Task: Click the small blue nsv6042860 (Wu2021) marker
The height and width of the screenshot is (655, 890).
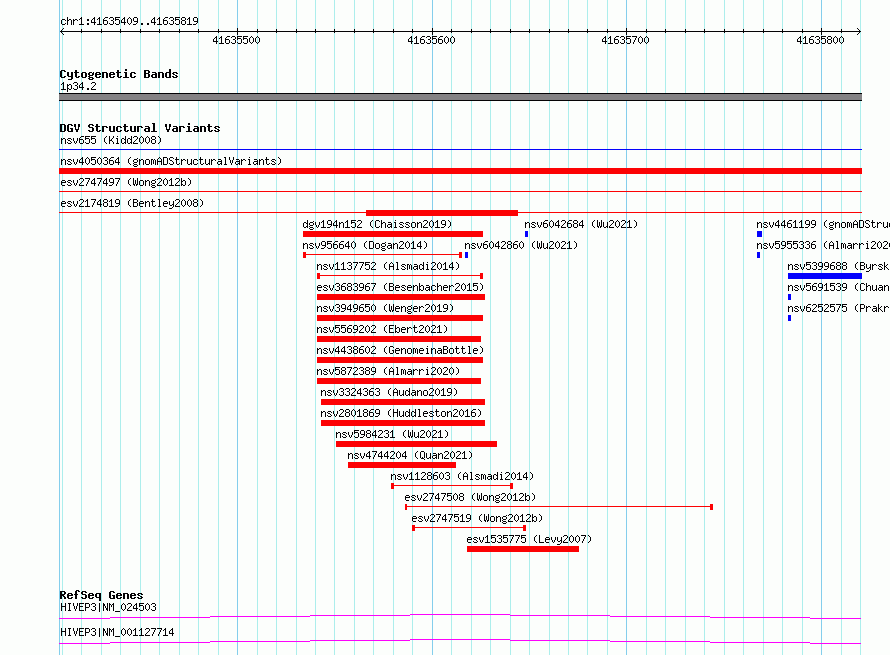Action: [467, 255]
